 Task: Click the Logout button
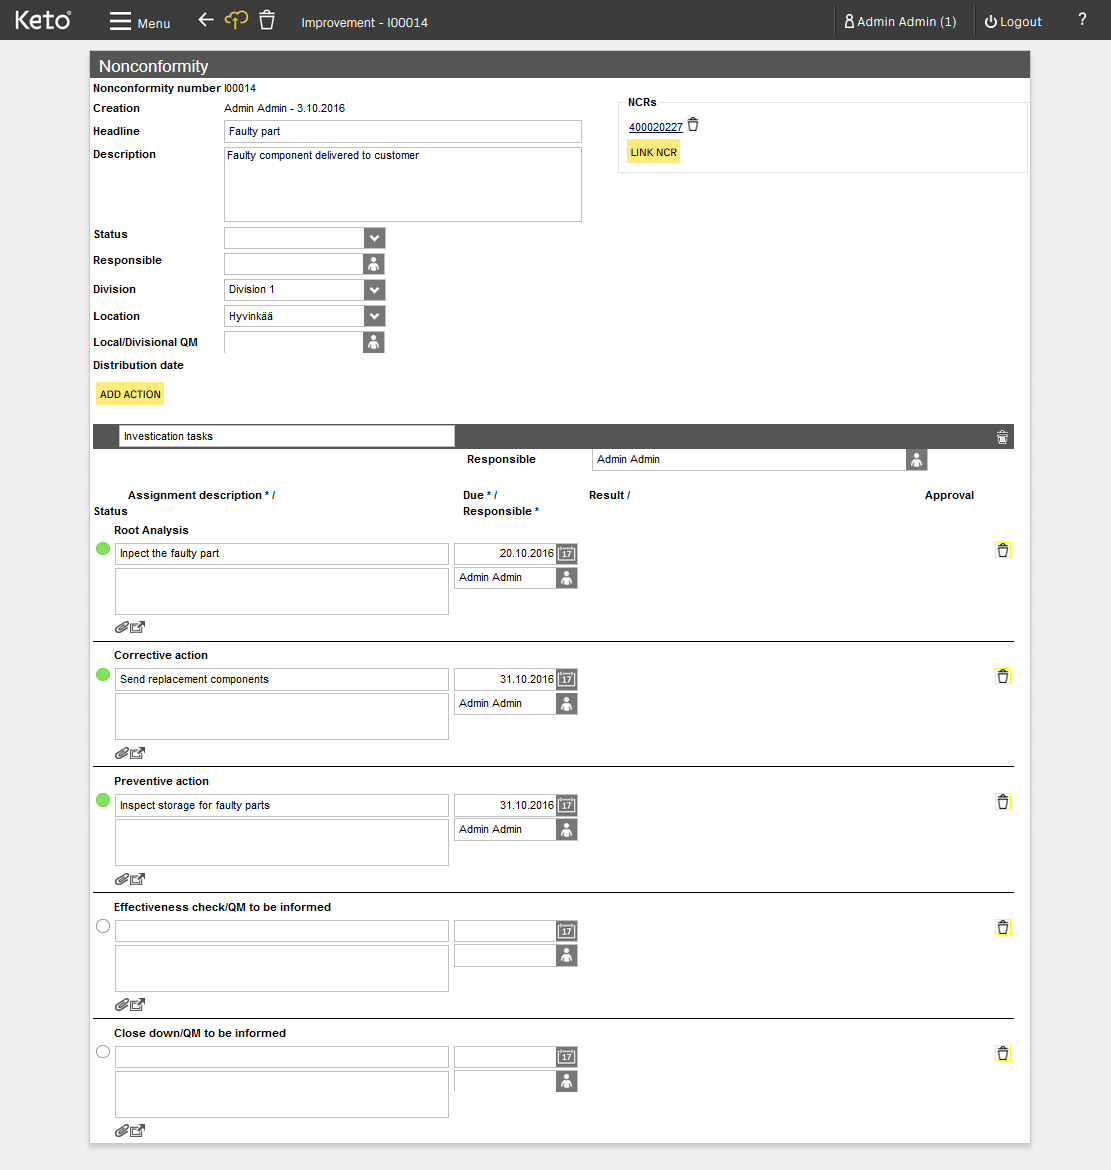[x=1013, y=22]
